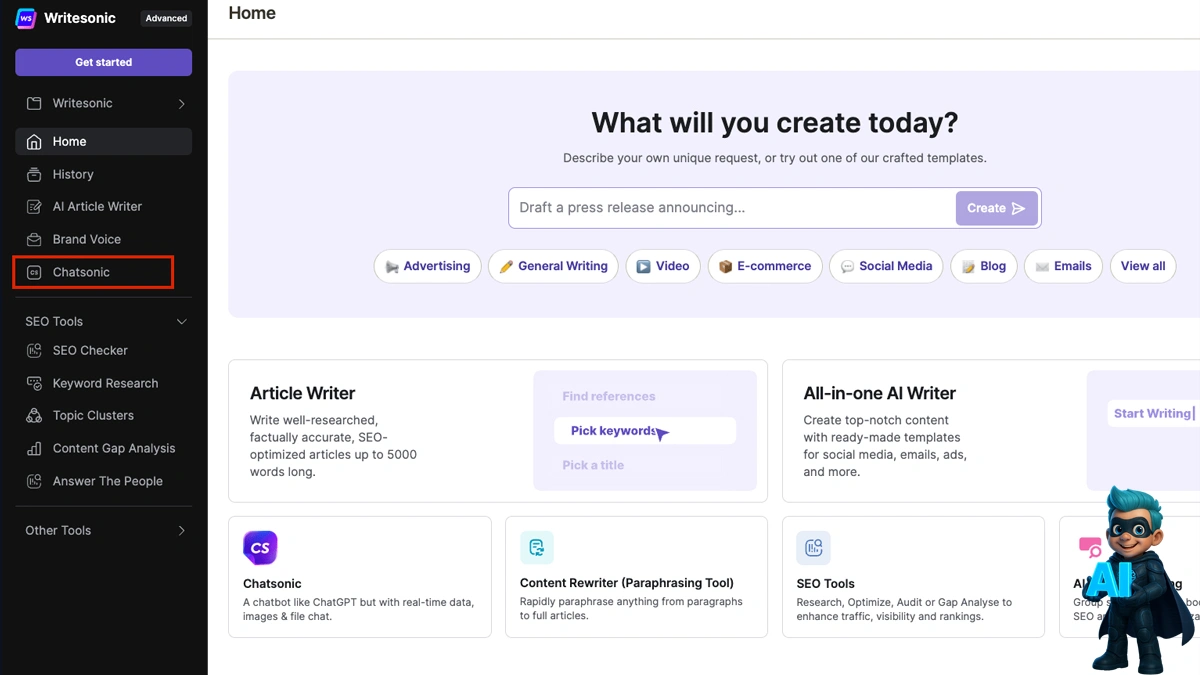The width and height of the screenshot is (1200, 675).
Task: Click the pink icon on the cut-off card
Action: [1089, 547]
